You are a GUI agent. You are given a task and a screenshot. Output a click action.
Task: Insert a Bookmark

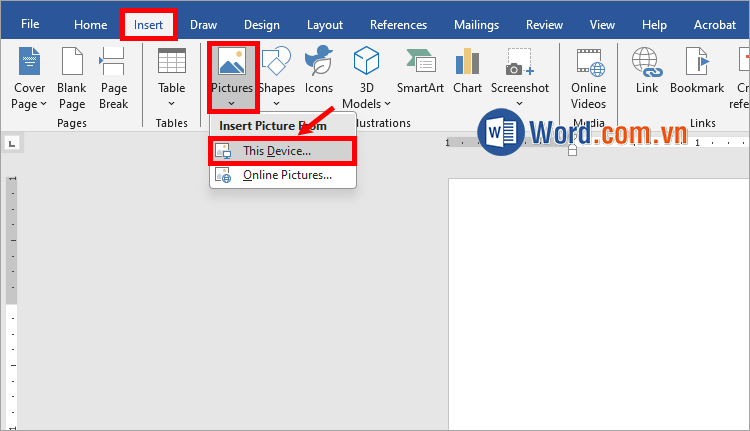click(696, 64)
